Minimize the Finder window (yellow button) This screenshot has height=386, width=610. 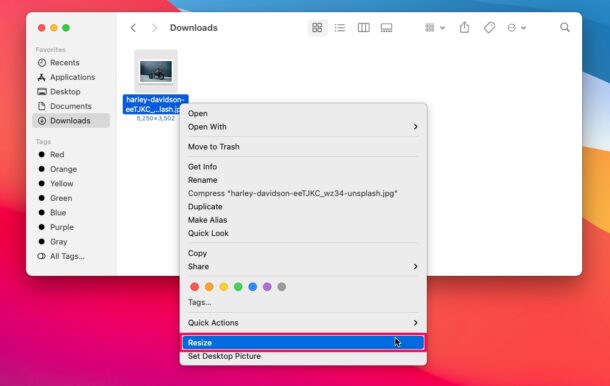click(x=54, y=28)
